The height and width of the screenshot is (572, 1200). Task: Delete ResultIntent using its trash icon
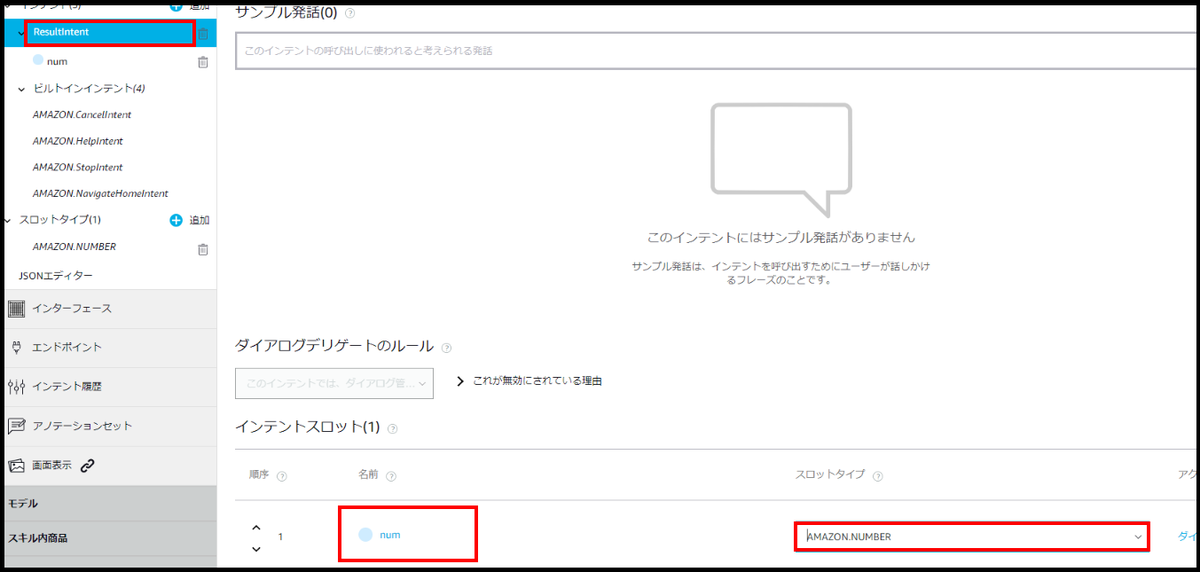[x=203, y=34]
